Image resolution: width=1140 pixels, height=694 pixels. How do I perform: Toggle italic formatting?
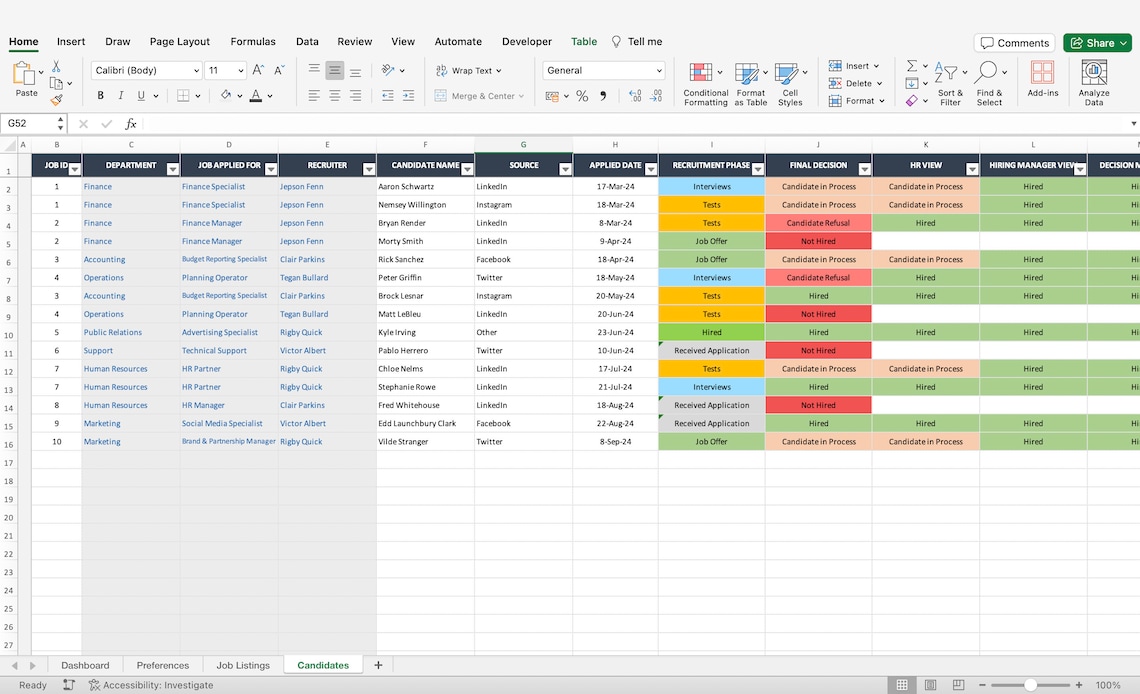119,94
